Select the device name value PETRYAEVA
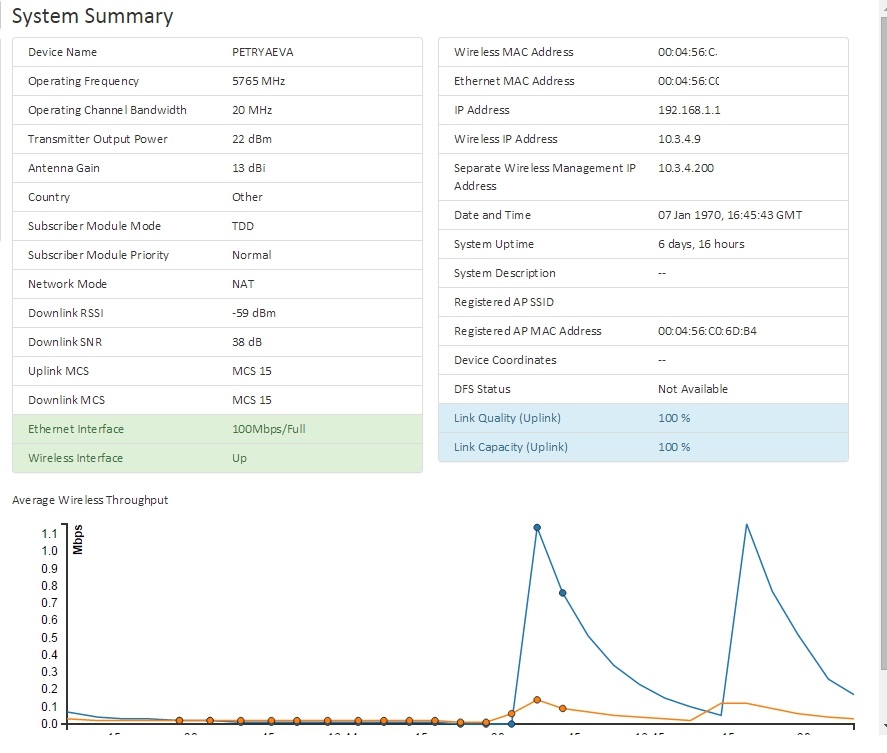Viewport: 887px width, 753px height. [263, 52]
